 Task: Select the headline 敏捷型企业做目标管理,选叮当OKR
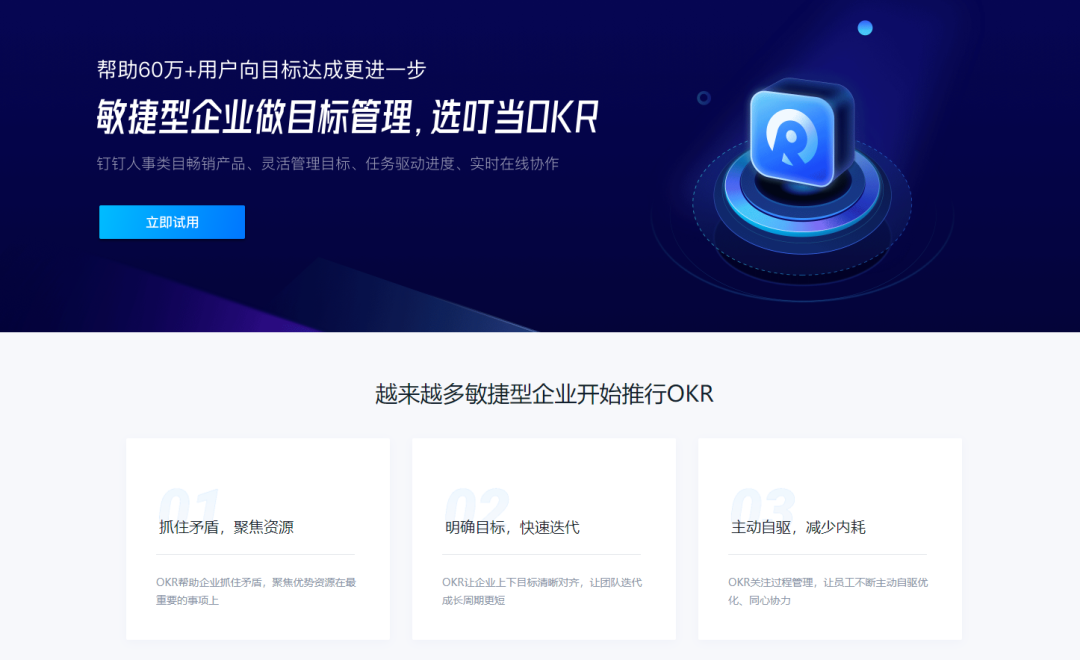tap(347, 116)
